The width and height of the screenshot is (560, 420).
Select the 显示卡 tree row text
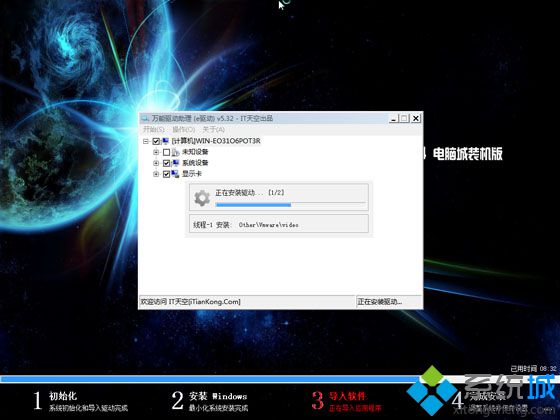[x=192, y=174]
